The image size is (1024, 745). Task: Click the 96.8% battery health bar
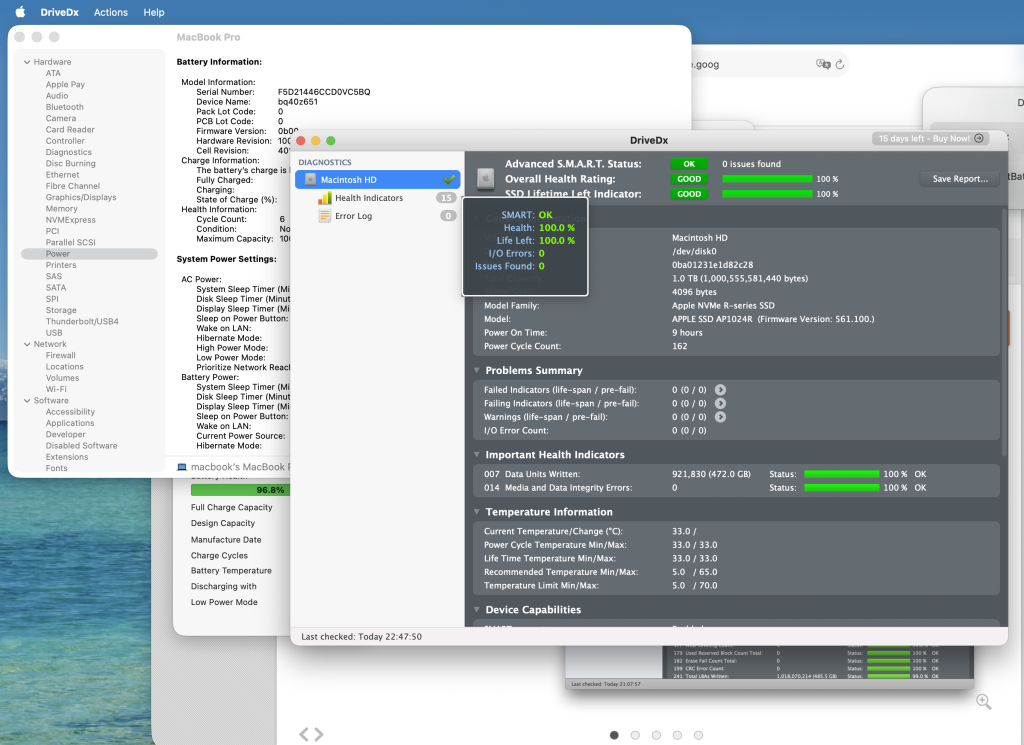point(240,490)
